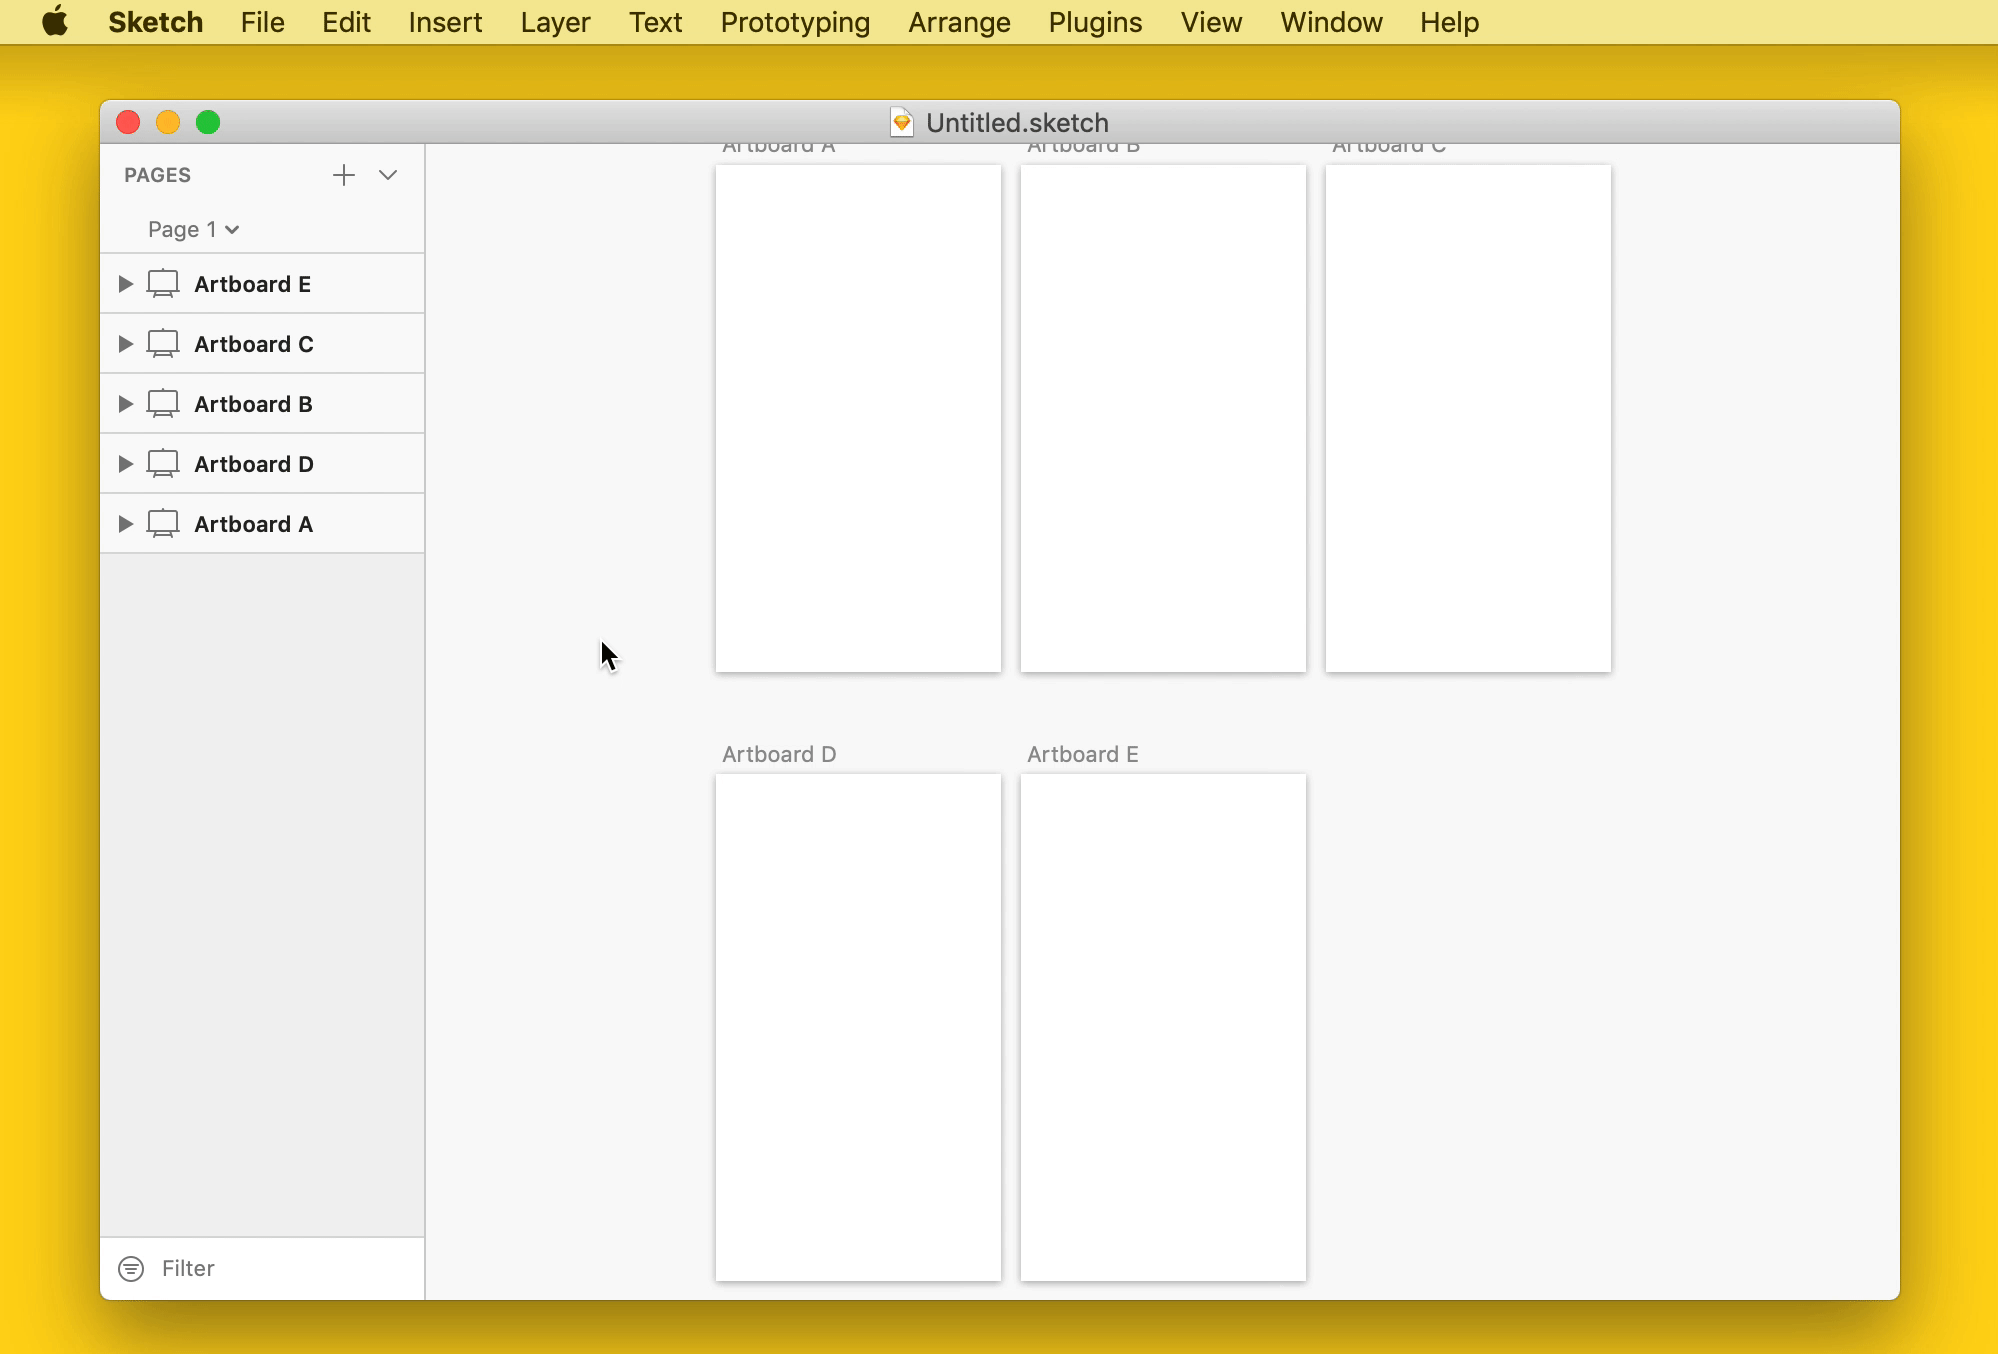This screenshot has height=1354, width=1998.
Task: Expand the Artboard E layer group
Action: 125,284
